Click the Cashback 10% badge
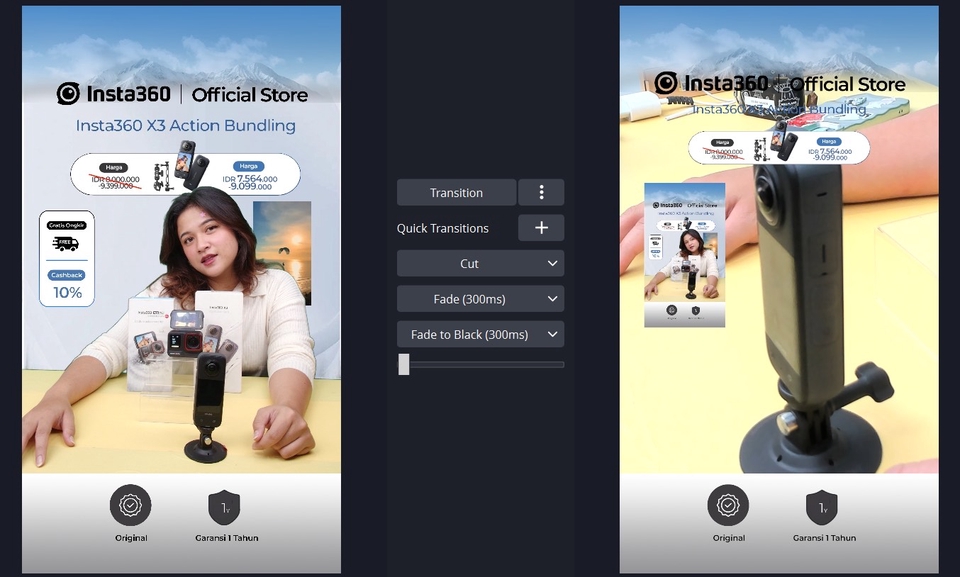Screen dimensions: 960x577 click(67, 286)
